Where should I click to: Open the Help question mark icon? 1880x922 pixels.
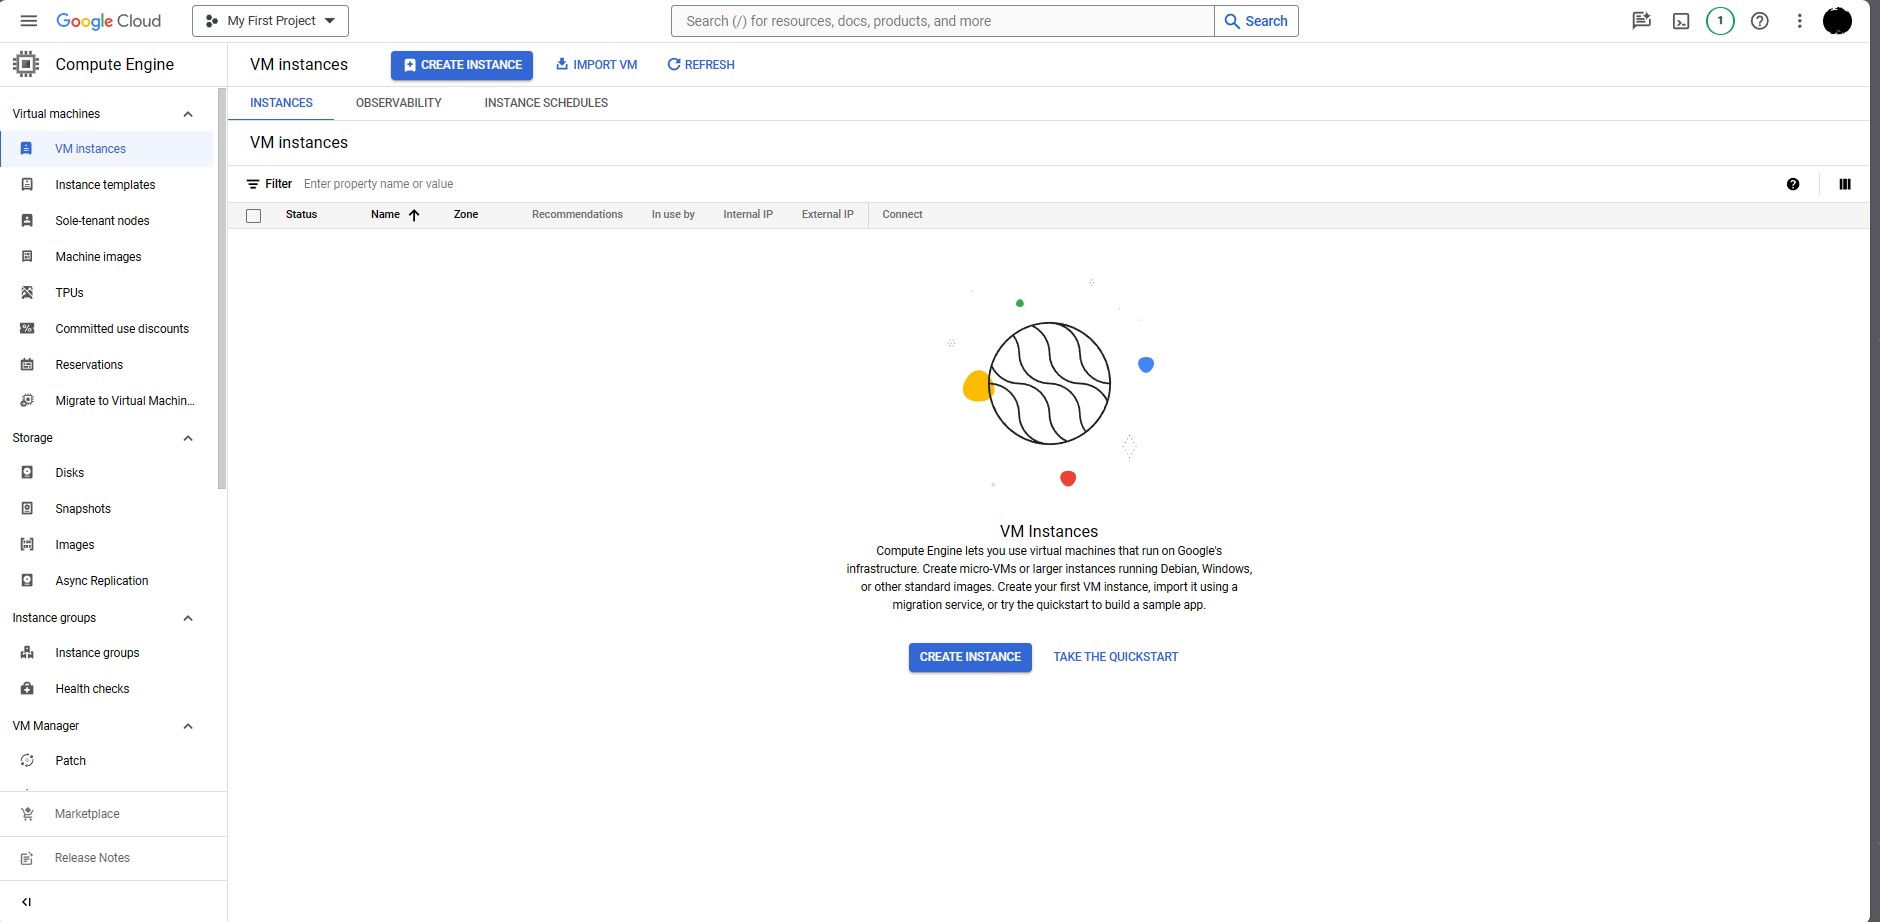[1760, 21]
